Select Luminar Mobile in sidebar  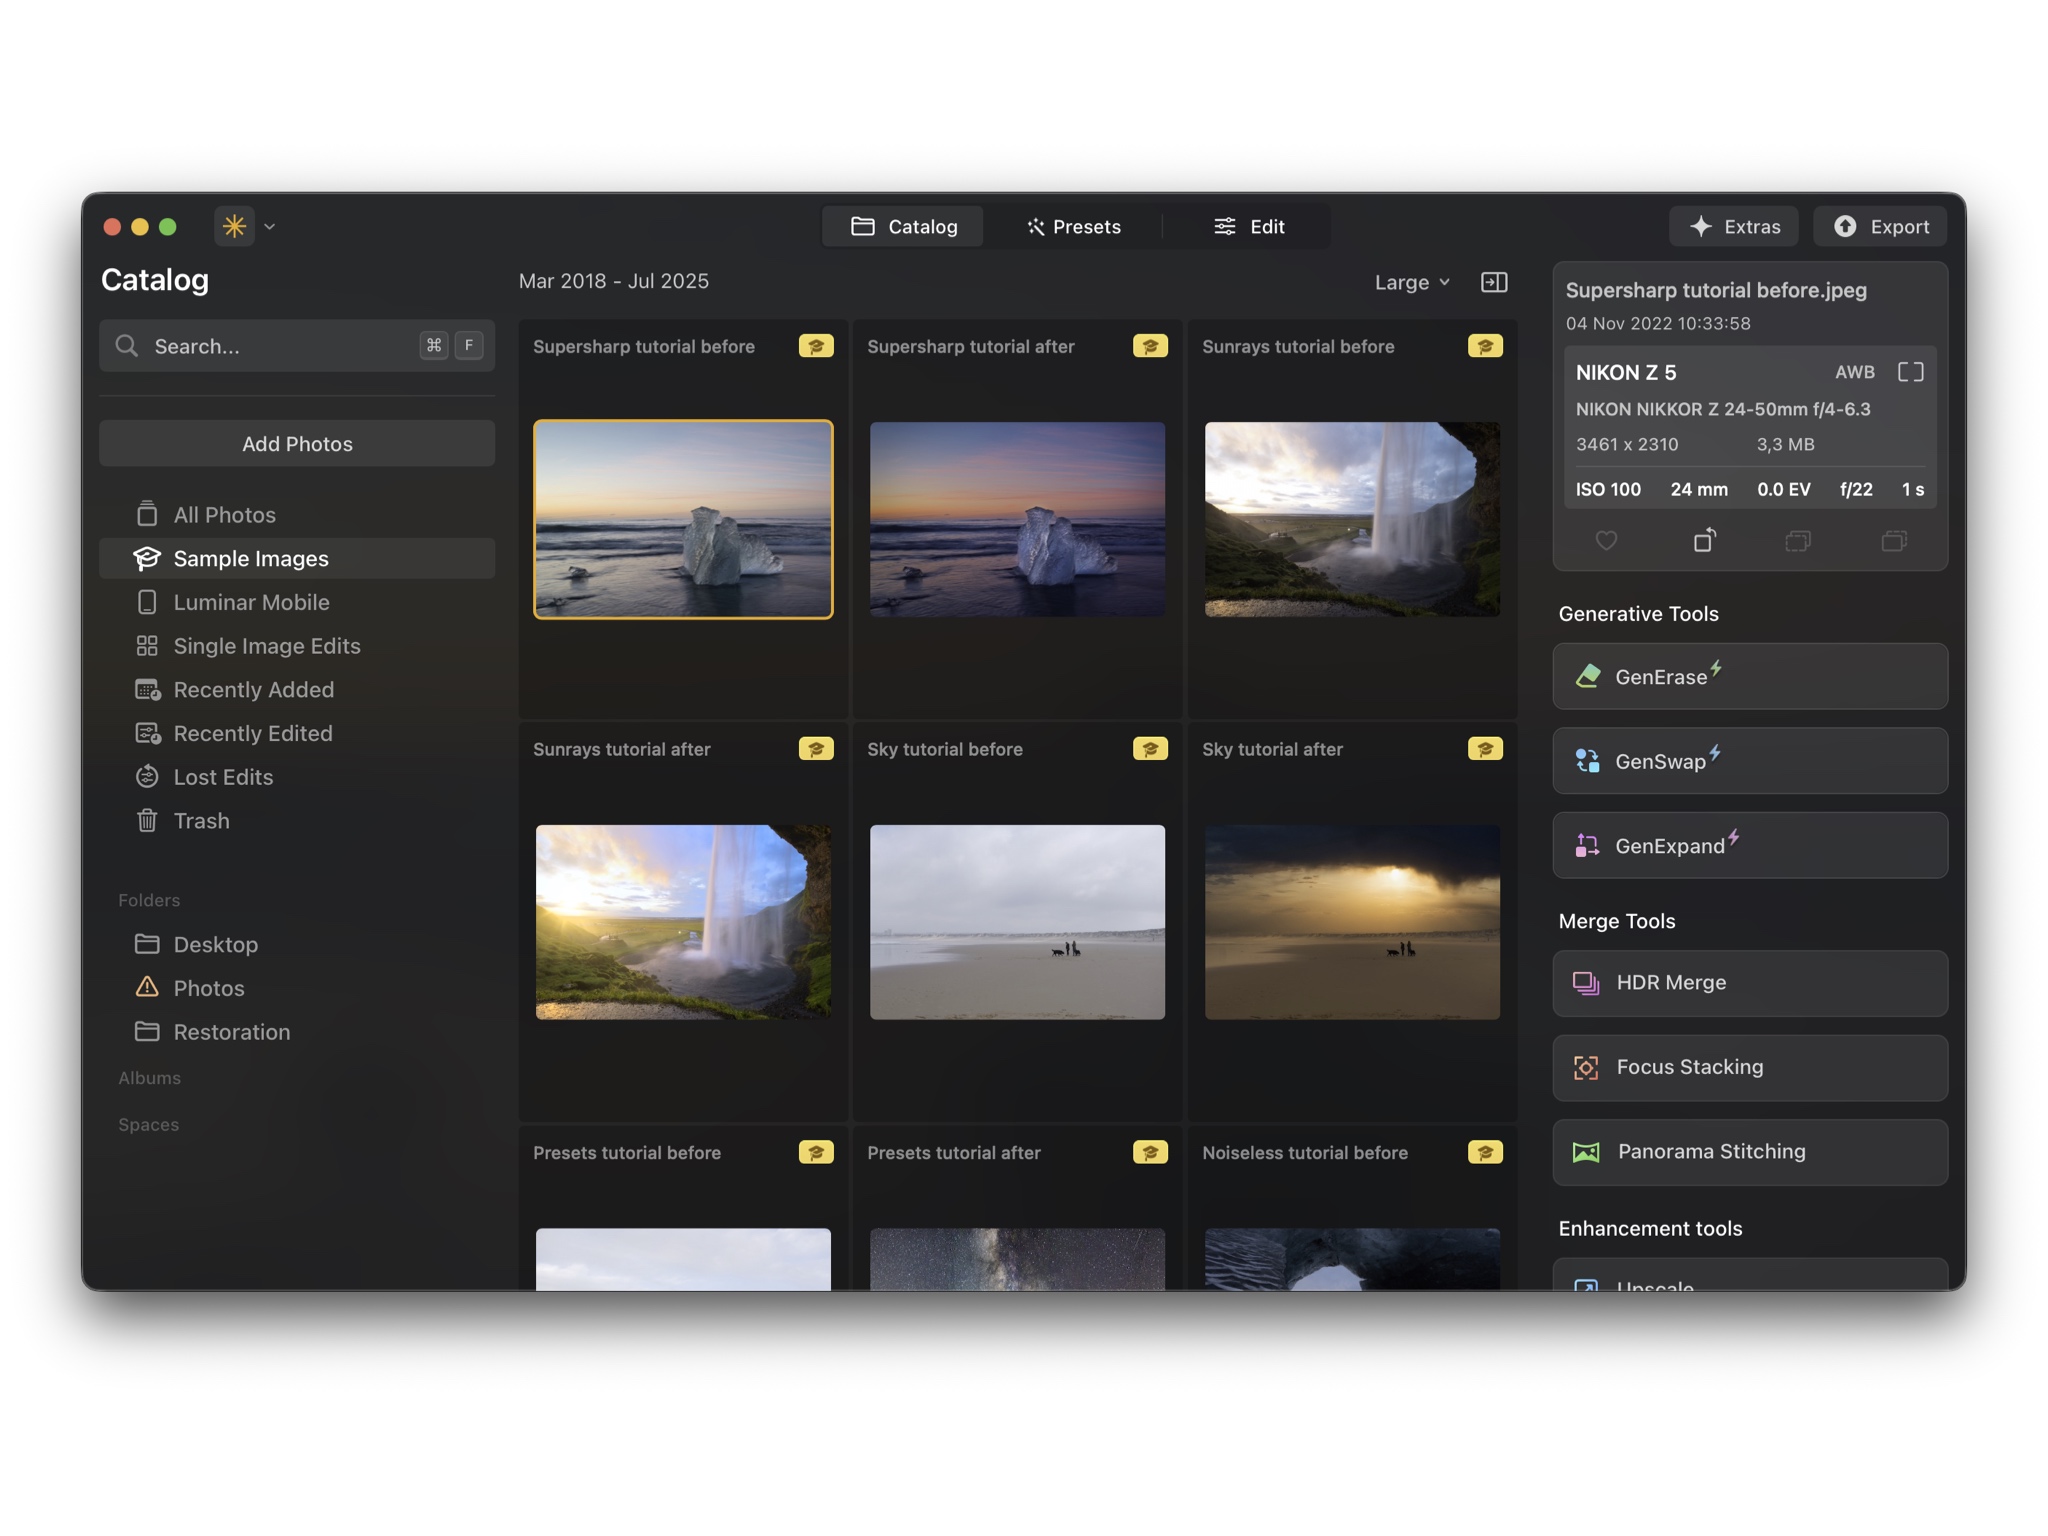297,602
